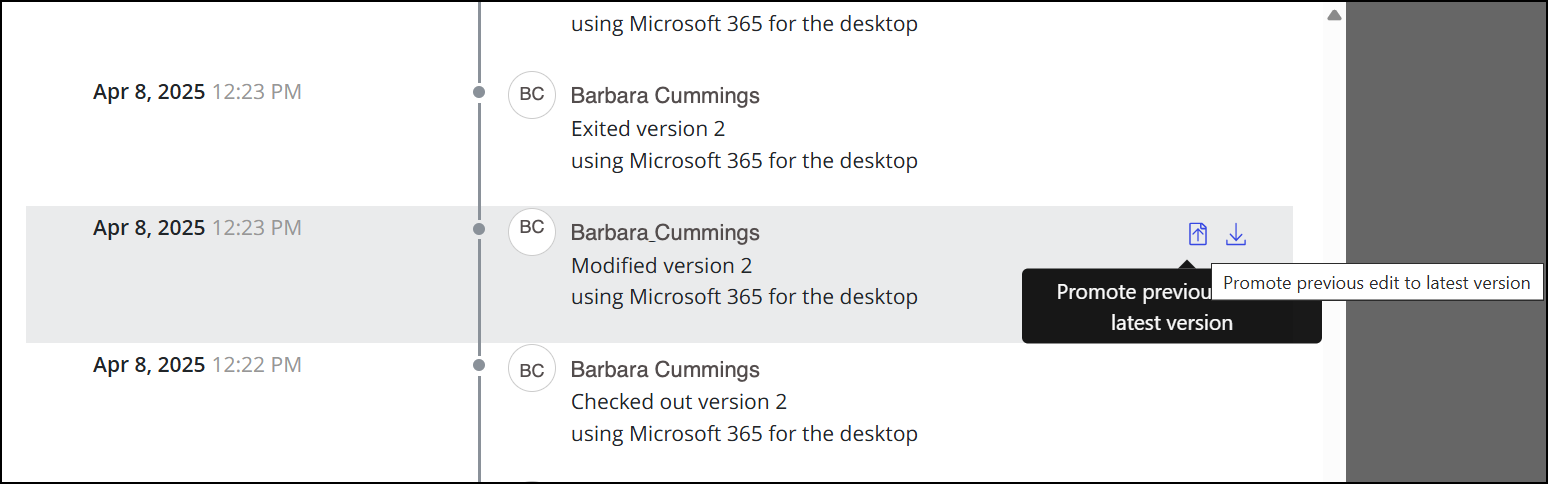
Task: Select timeline dot for Modified version 2
Action: coord(479,229)
